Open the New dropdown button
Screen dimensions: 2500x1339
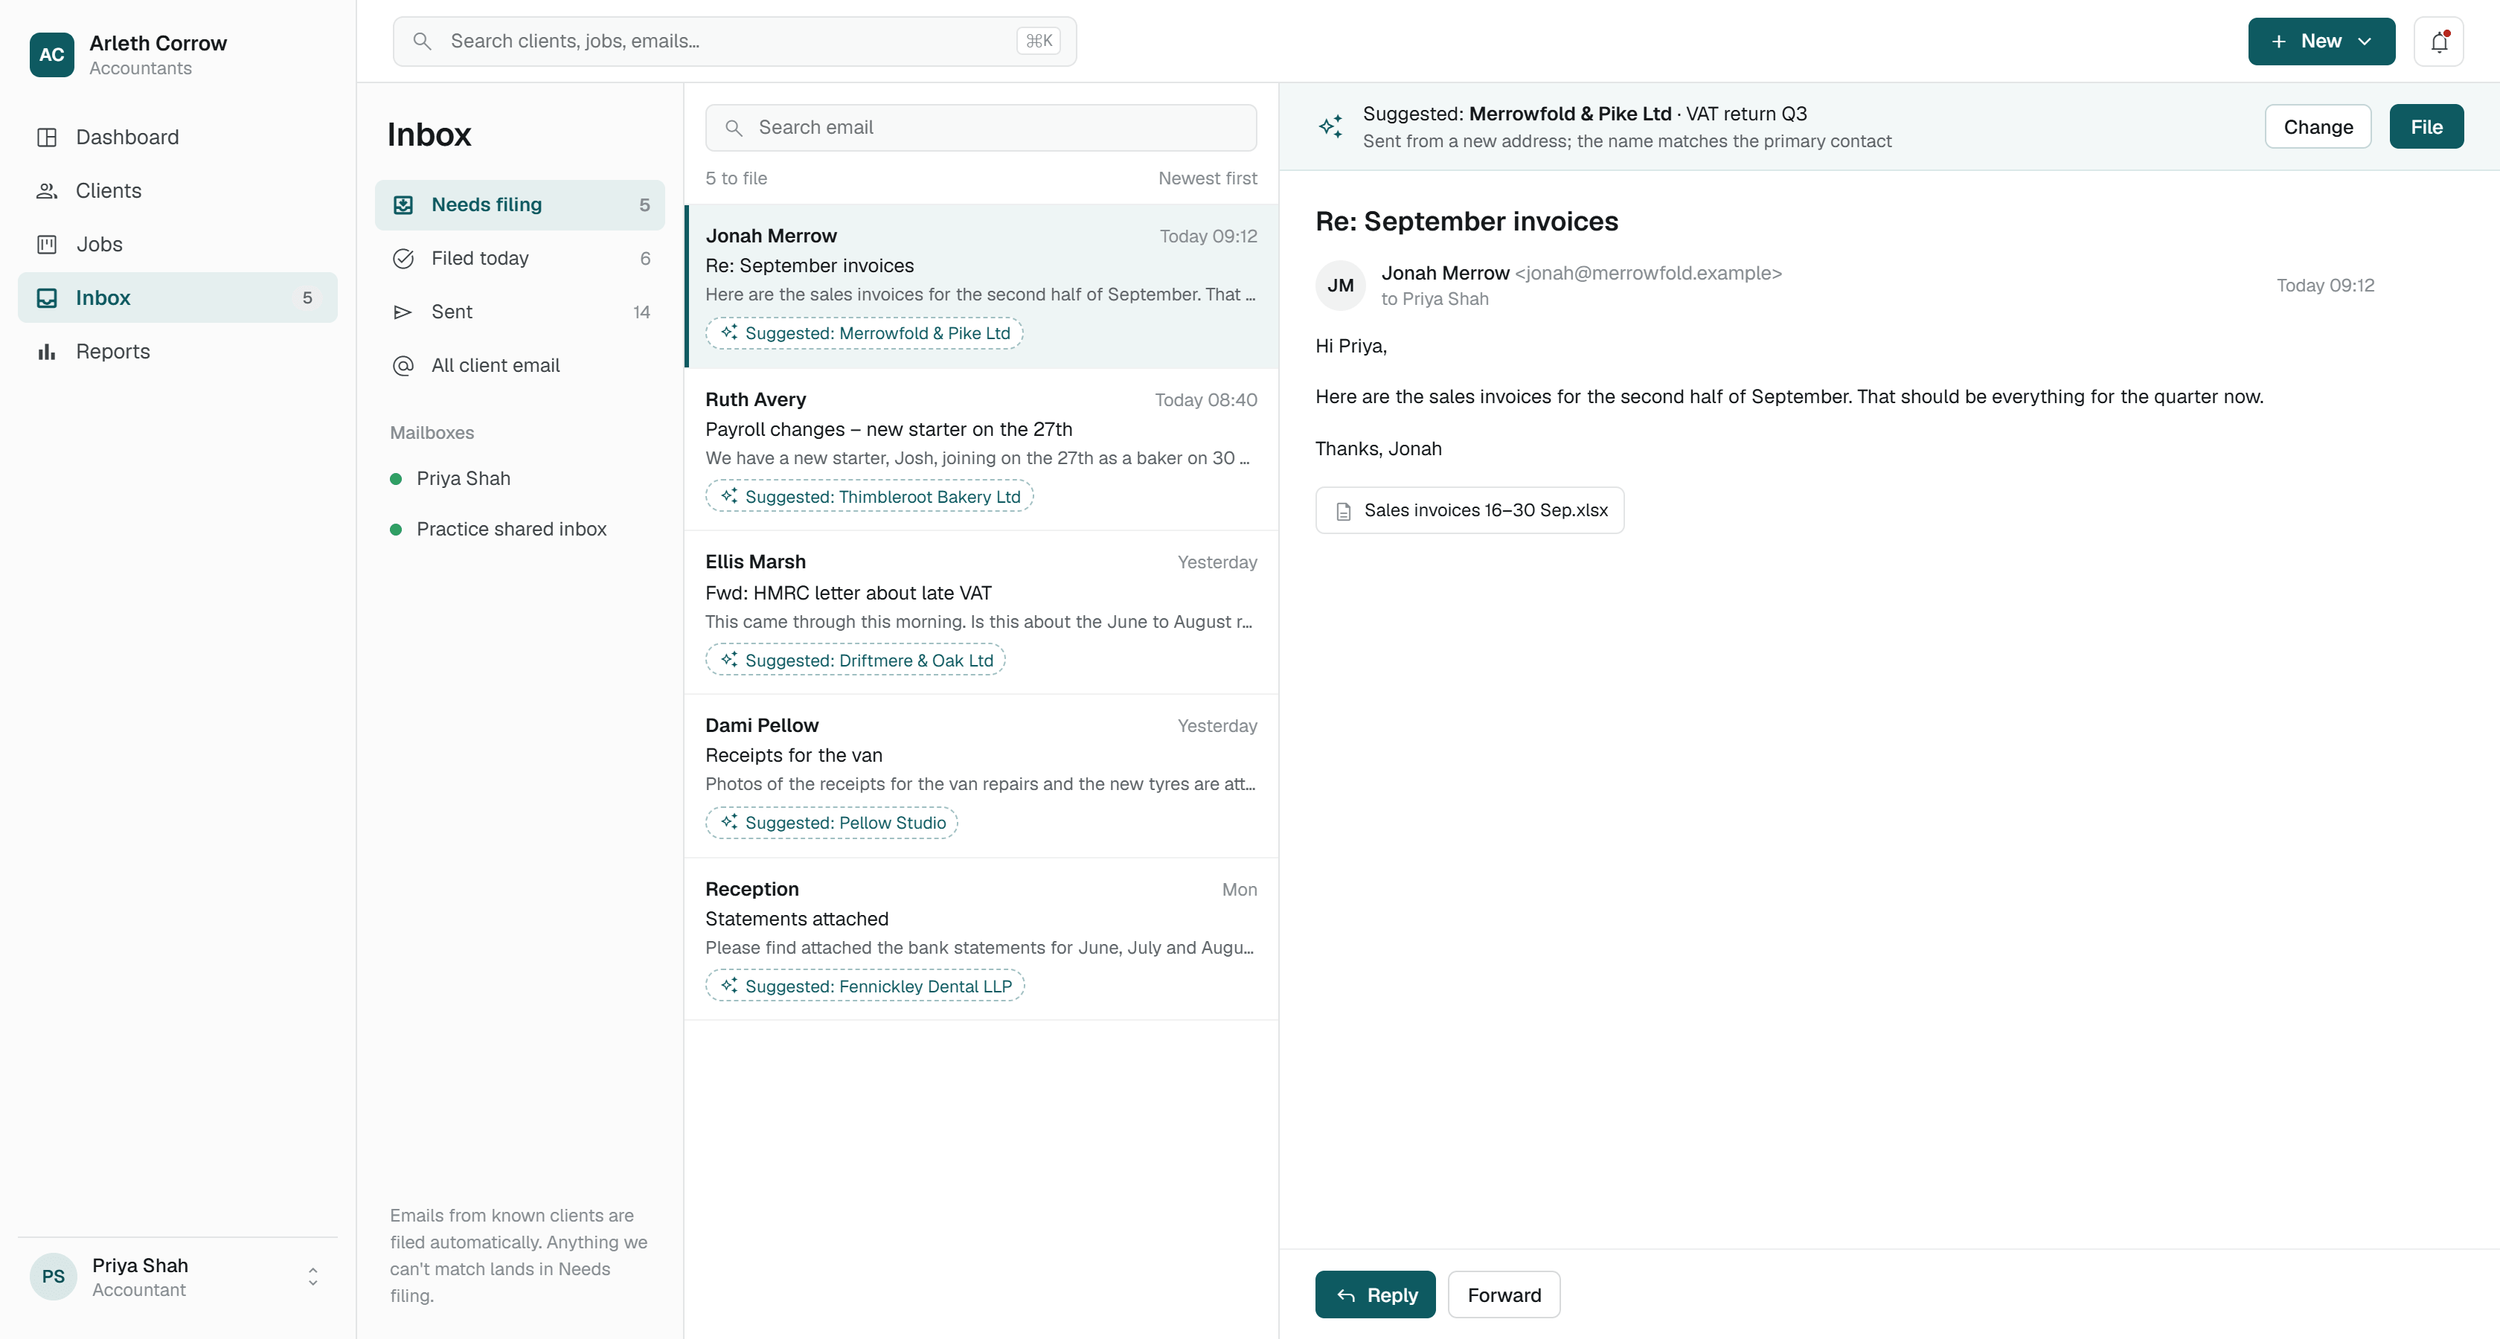pos(2321,41)
